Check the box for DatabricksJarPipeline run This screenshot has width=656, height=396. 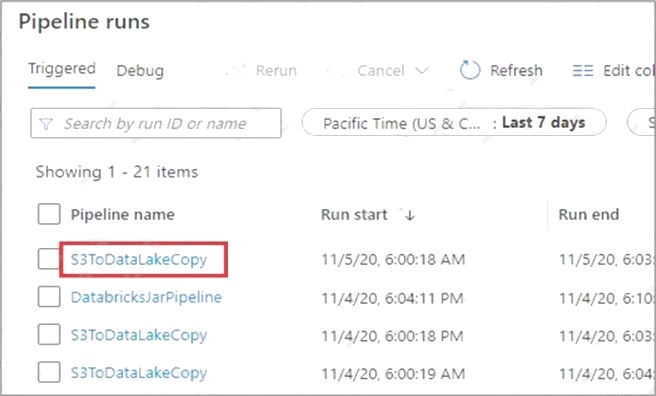[x=49, y=296]
